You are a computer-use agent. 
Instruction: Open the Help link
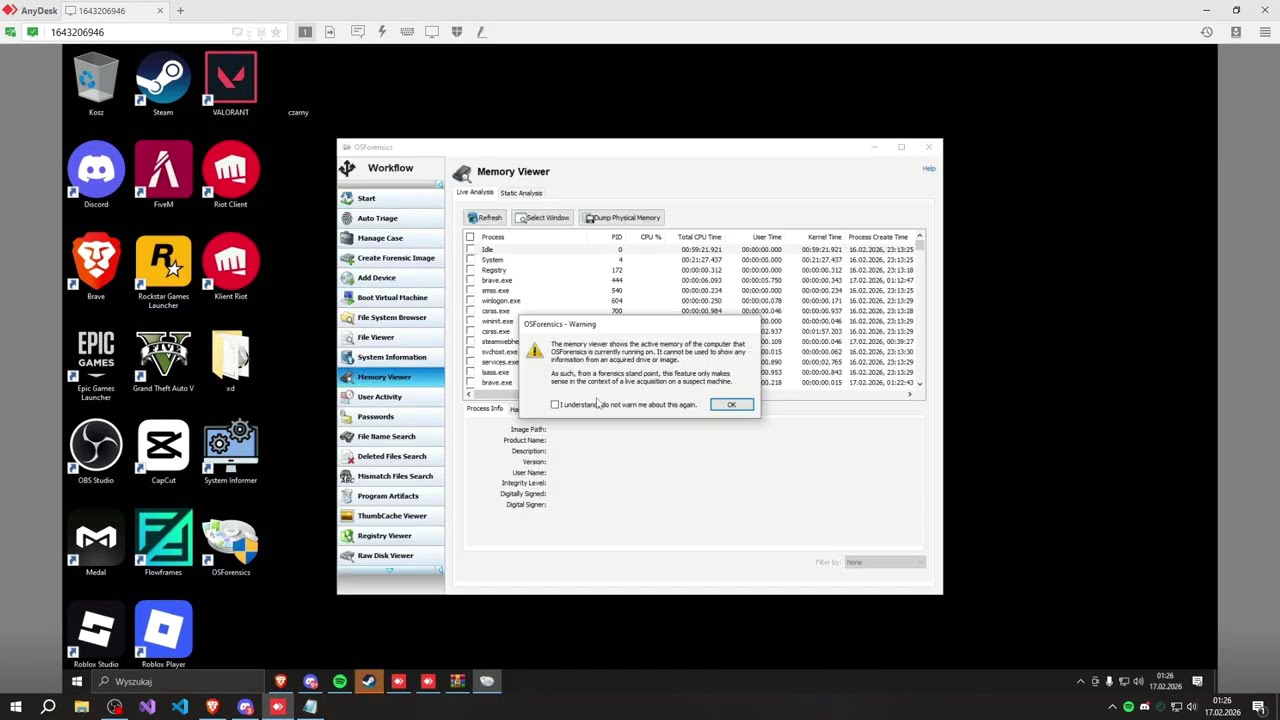pyautogui.click(x=929, y=169)
